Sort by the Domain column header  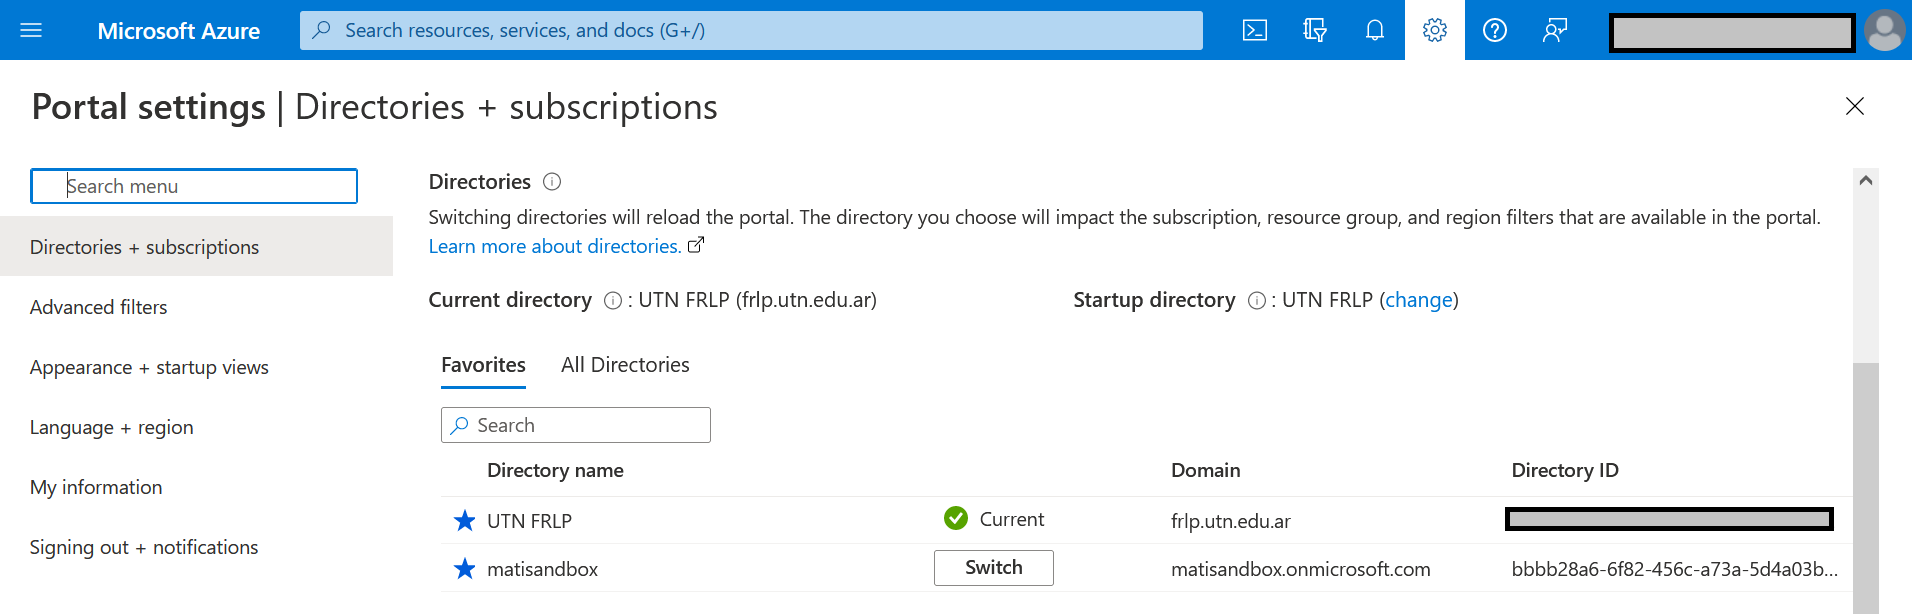[x=1206, y=470]
